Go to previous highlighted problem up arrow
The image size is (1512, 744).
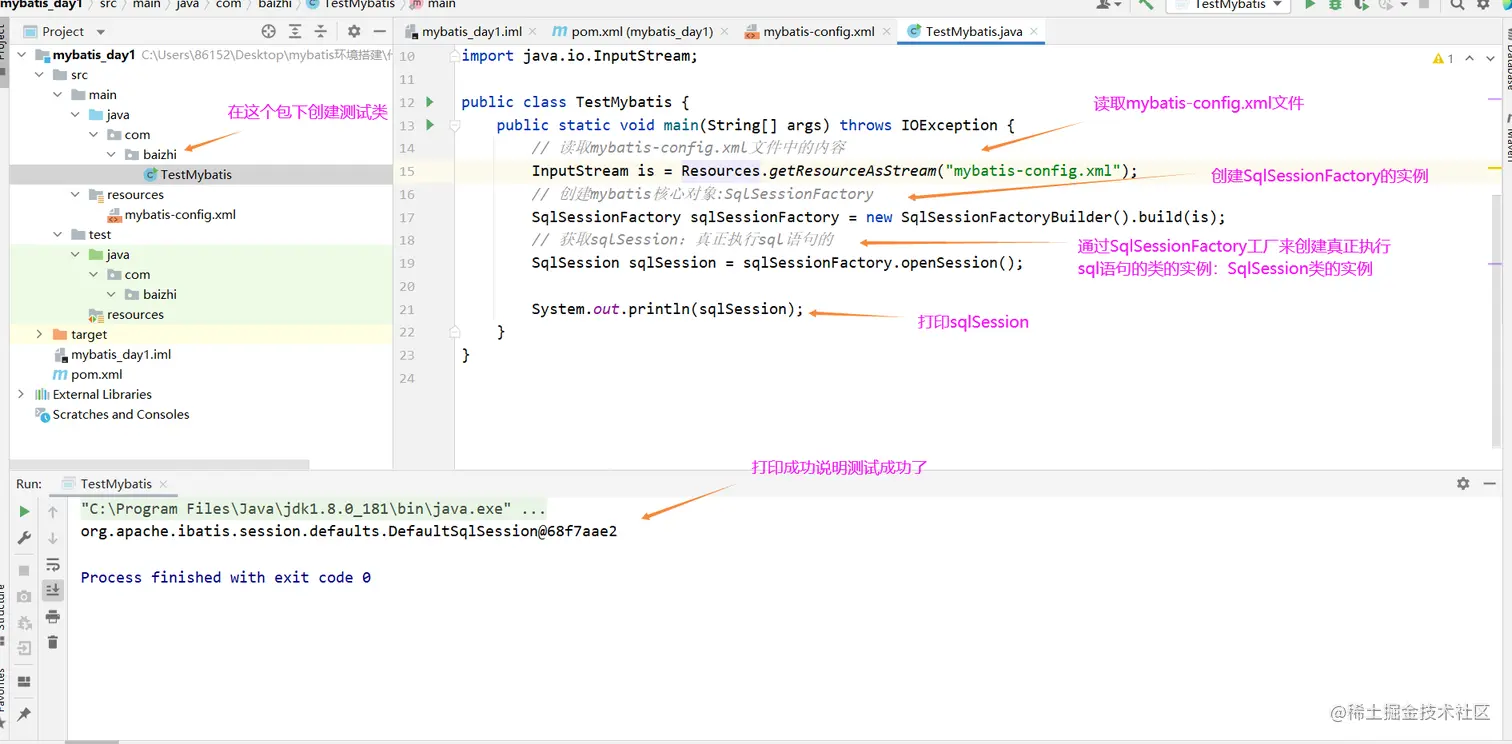(x=1470, y=59)
